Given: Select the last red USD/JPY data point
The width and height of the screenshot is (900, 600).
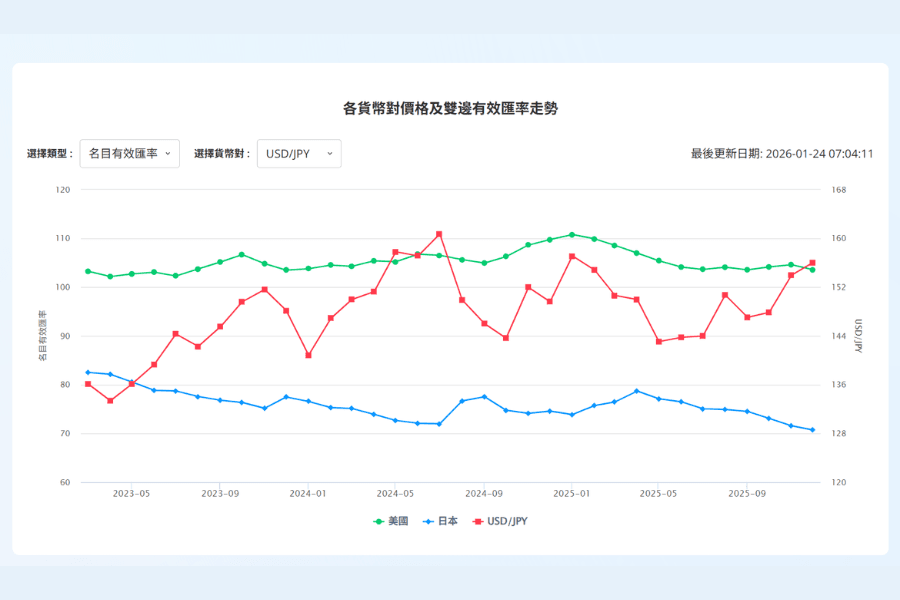Looking at the screenshot, I should [x=812, y=263].
